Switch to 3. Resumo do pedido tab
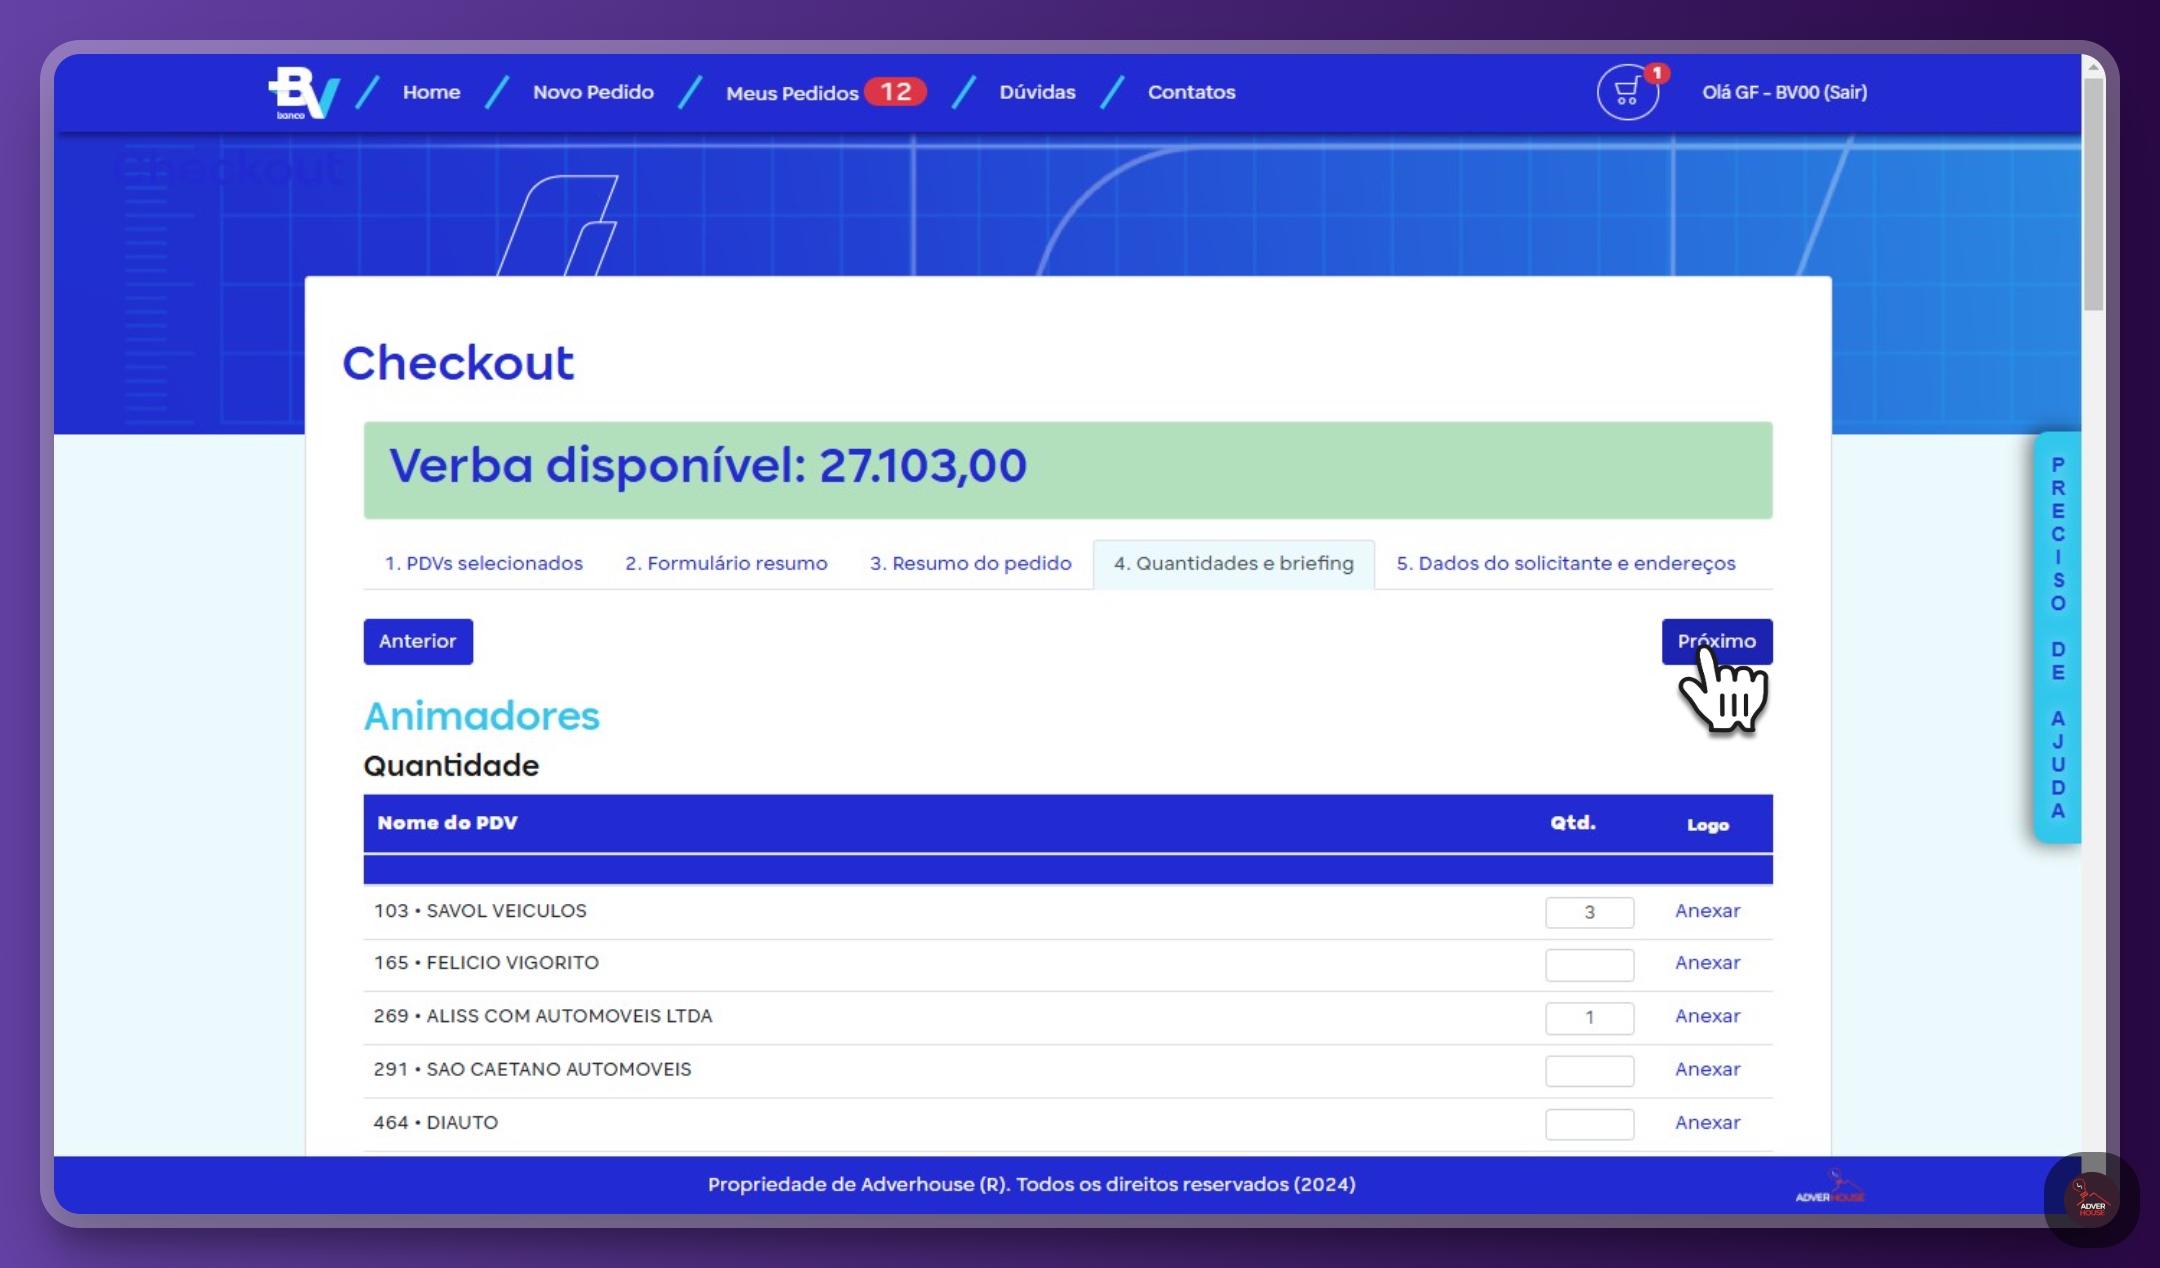The image size is (2160, 1268). [970, 563]
